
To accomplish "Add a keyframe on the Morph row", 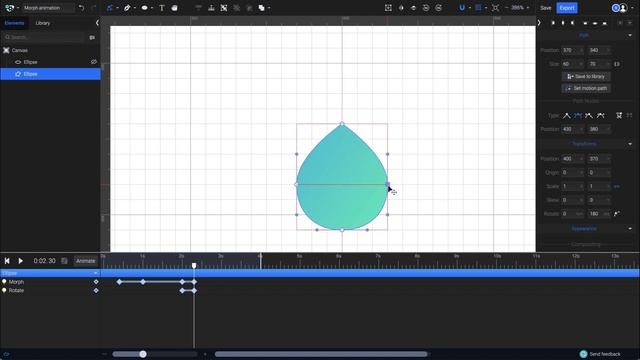I will tap(96, 282).
